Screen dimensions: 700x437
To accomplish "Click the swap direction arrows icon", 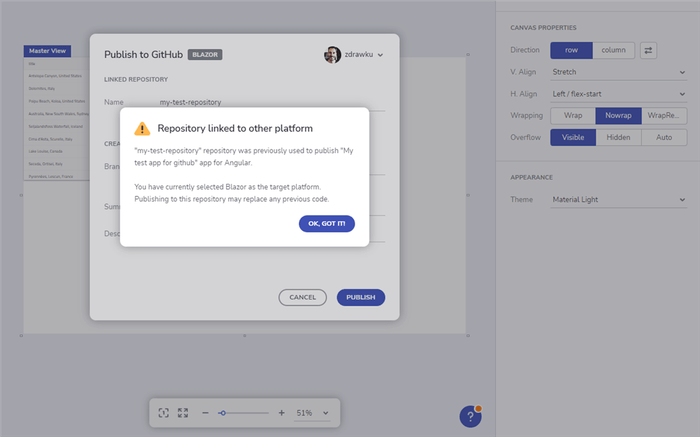I will click(x=648, y=49).
